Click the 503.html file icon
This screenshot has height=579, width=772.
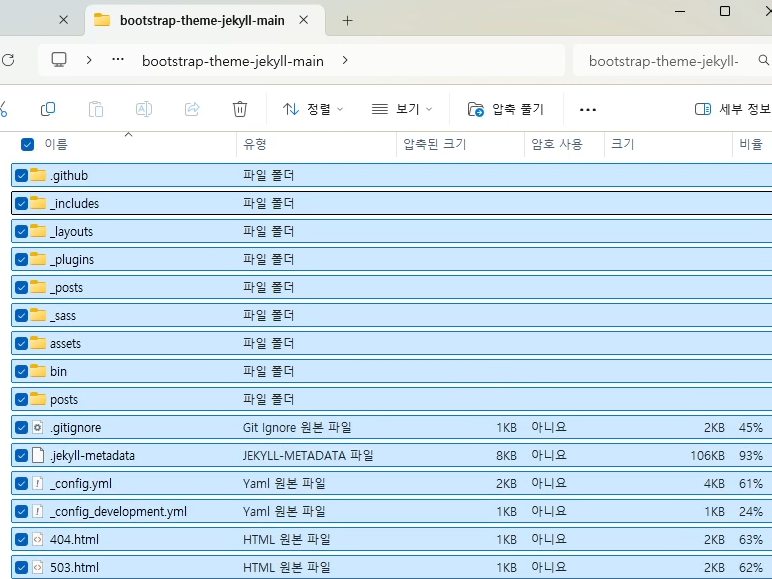pos(38,567)
